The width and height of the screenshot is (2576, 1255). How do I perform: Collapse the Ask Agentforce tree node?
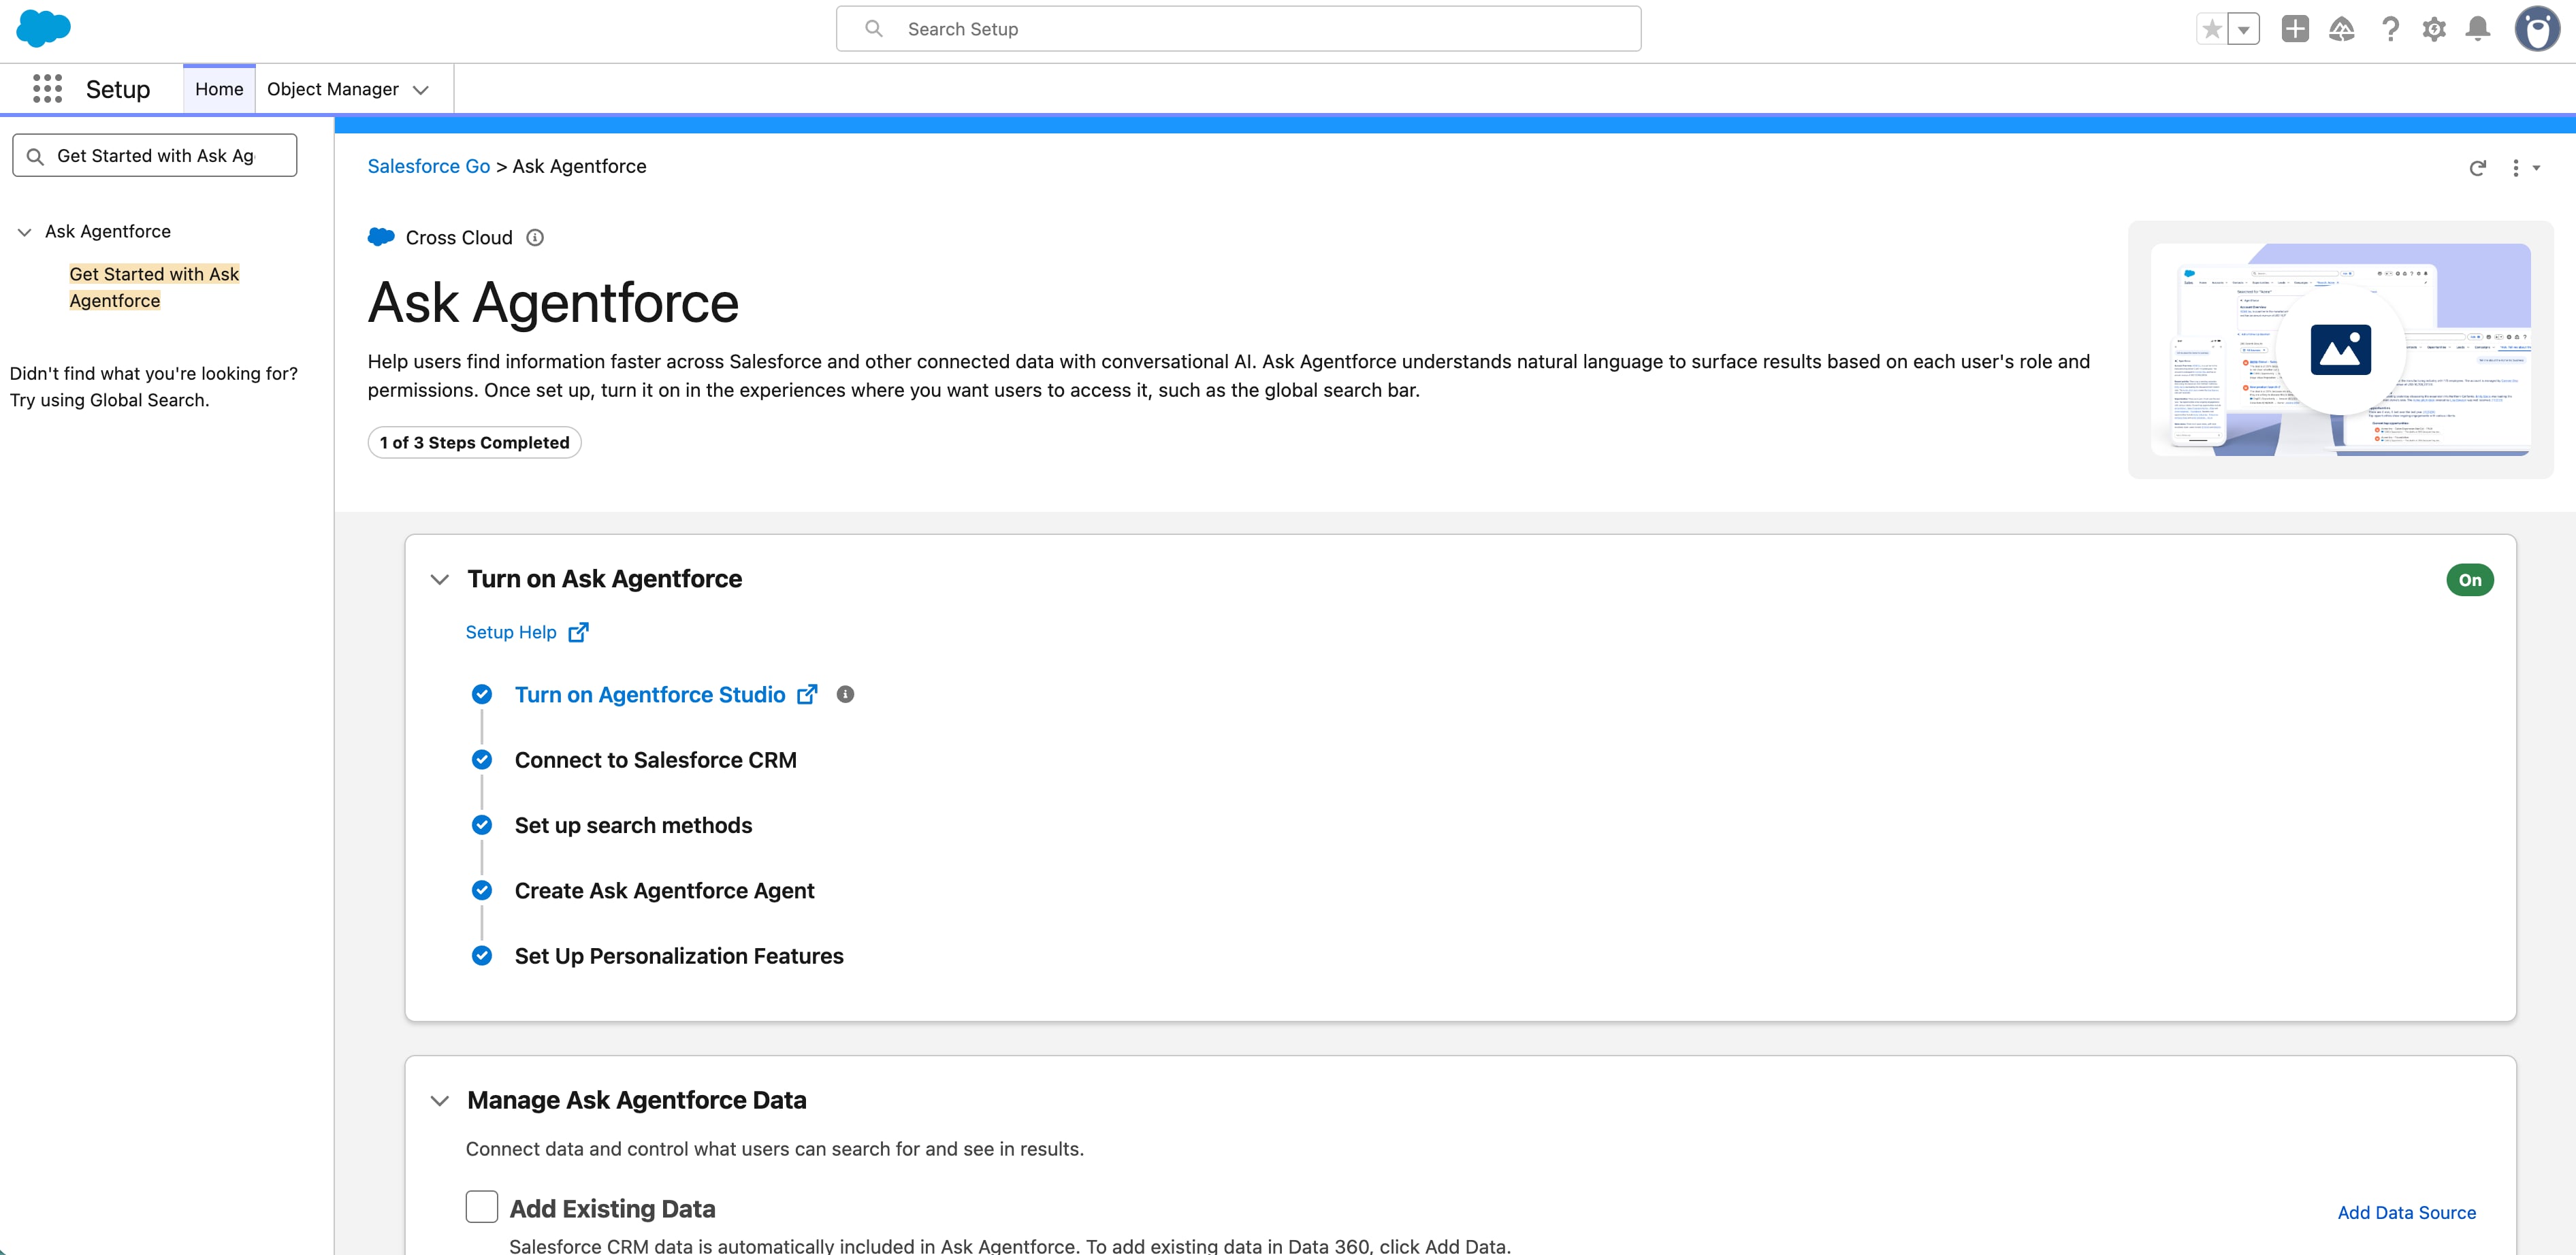coord(24,232)
